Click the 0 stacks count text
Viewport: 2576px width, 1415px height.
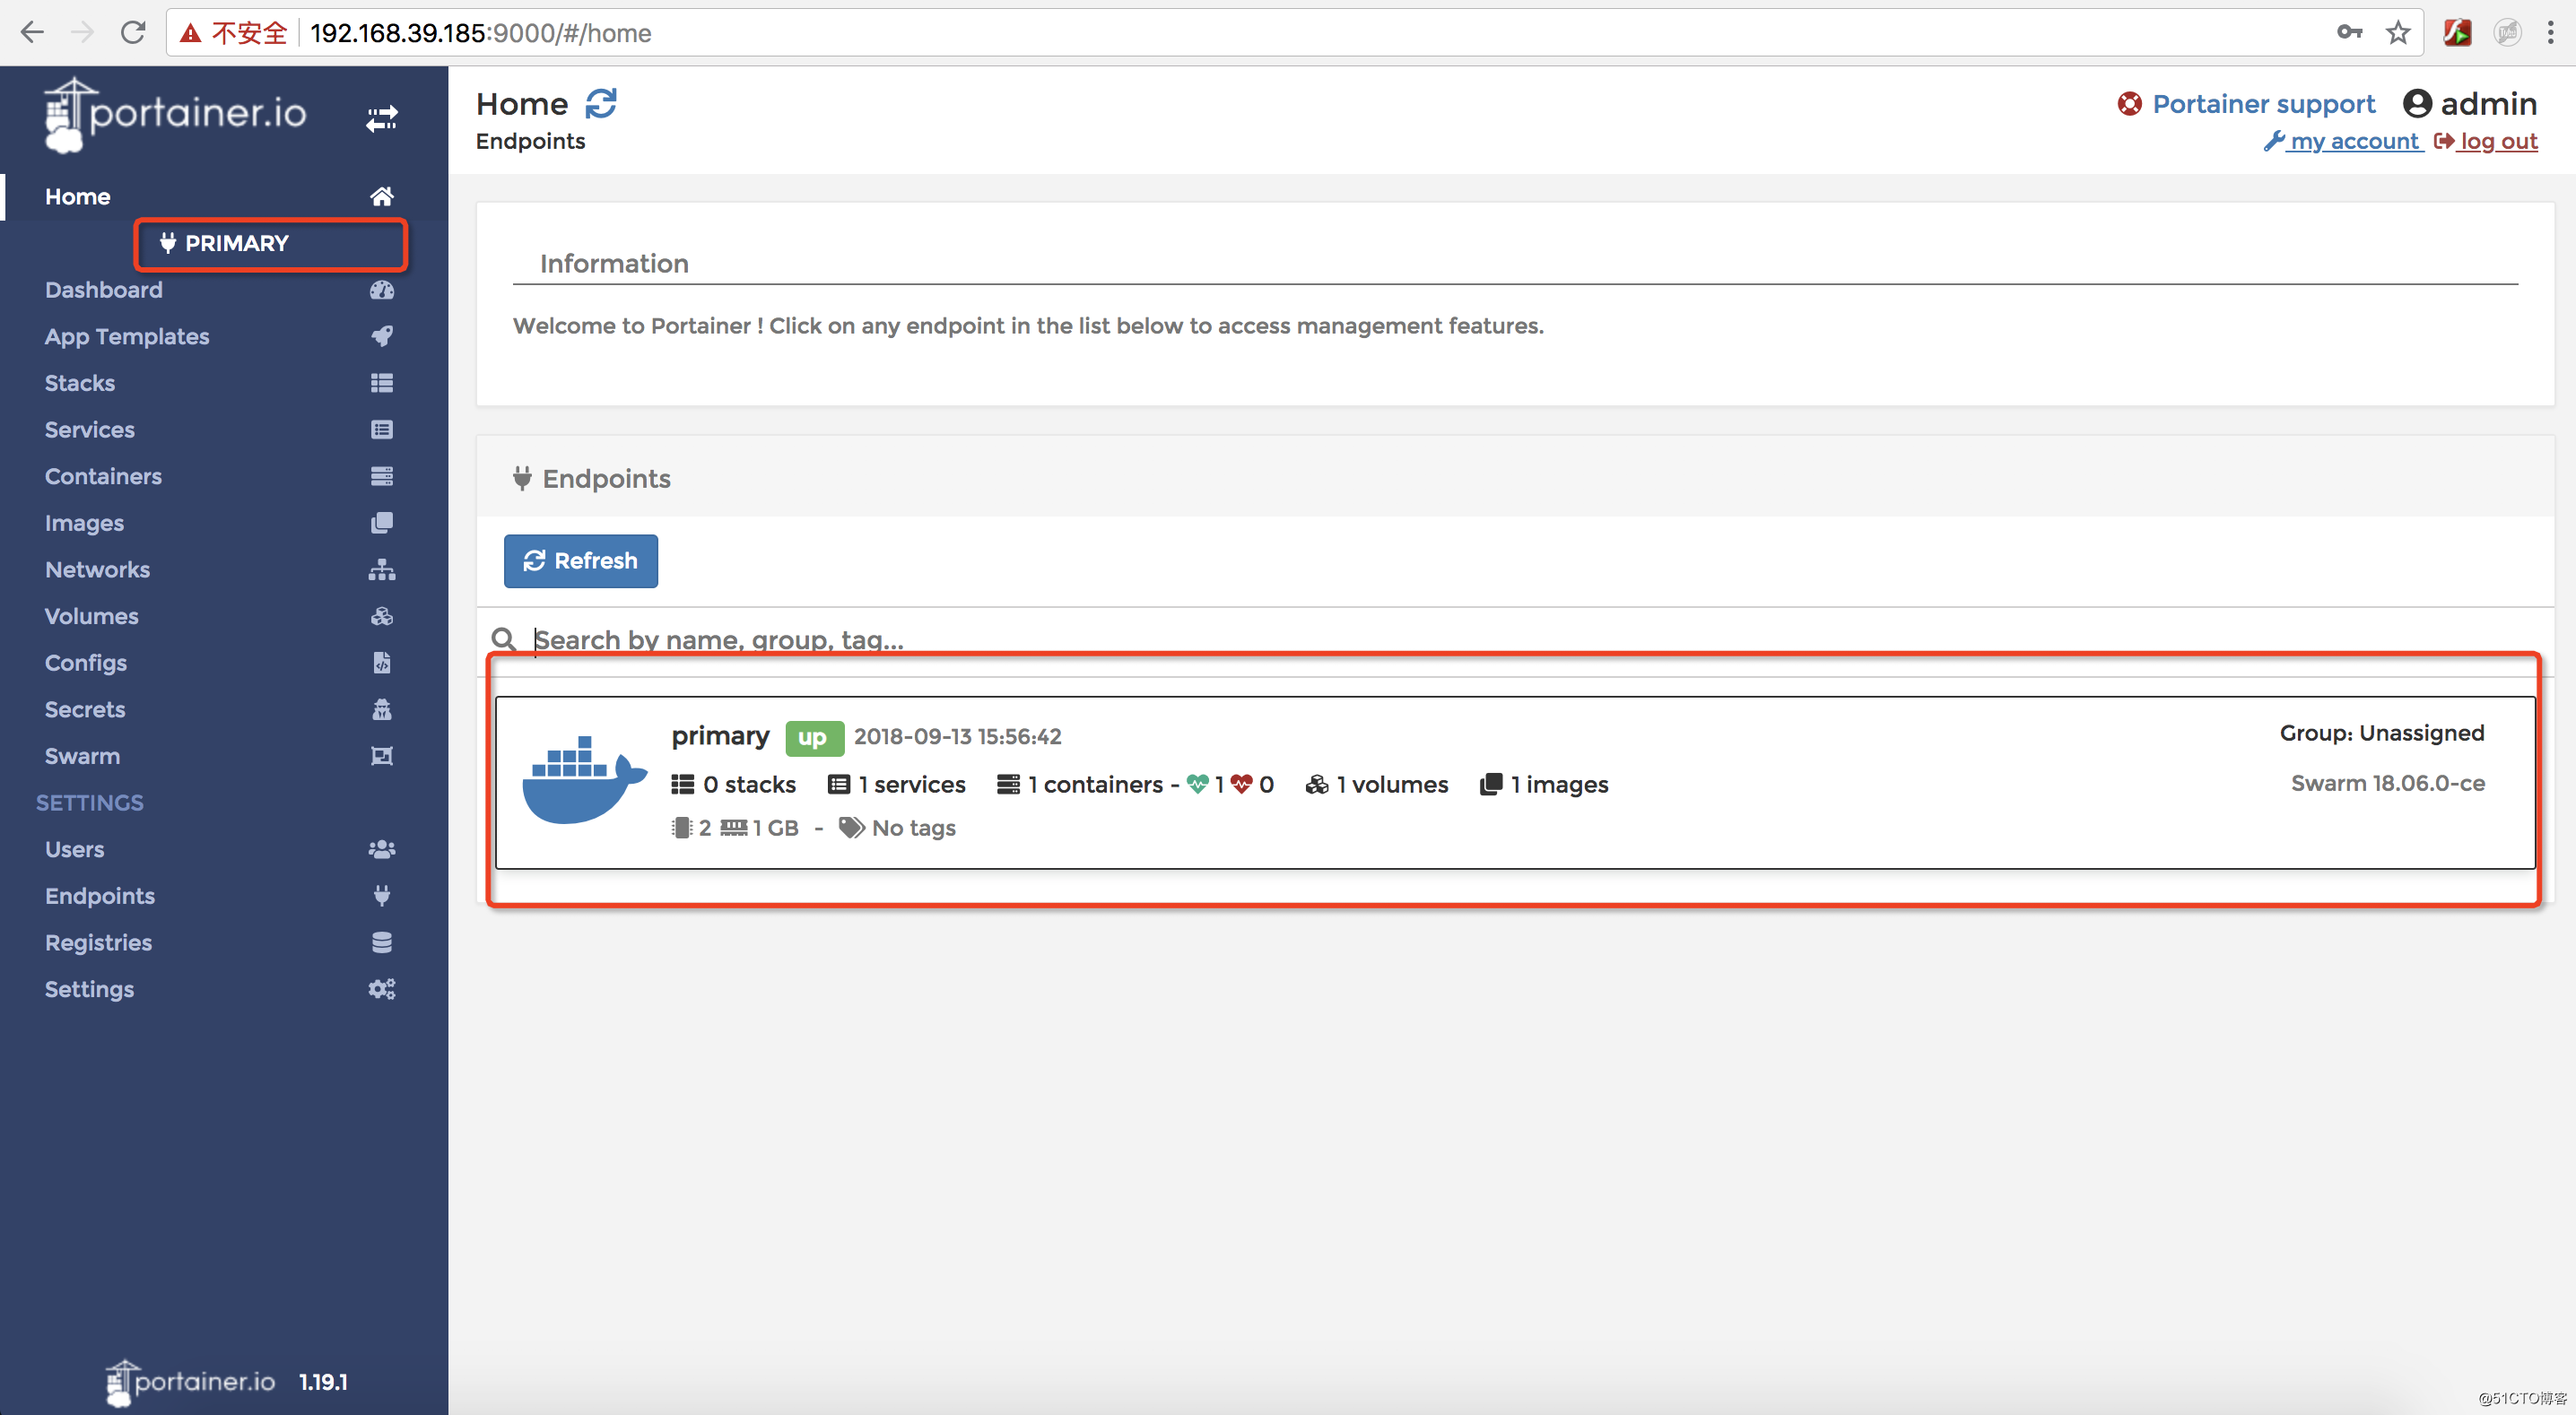pyautogui.click(x=749, y=785)
